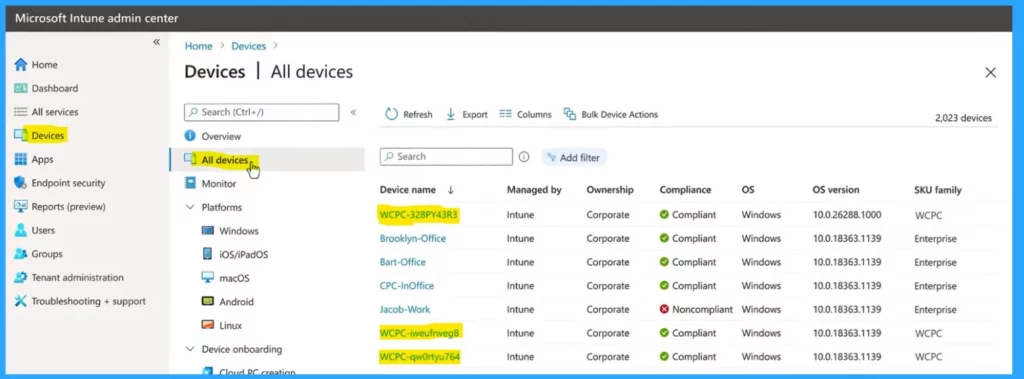Sort by the SKU family column
The height and width of the screenshot is (379, 1024).
[938, 190]
